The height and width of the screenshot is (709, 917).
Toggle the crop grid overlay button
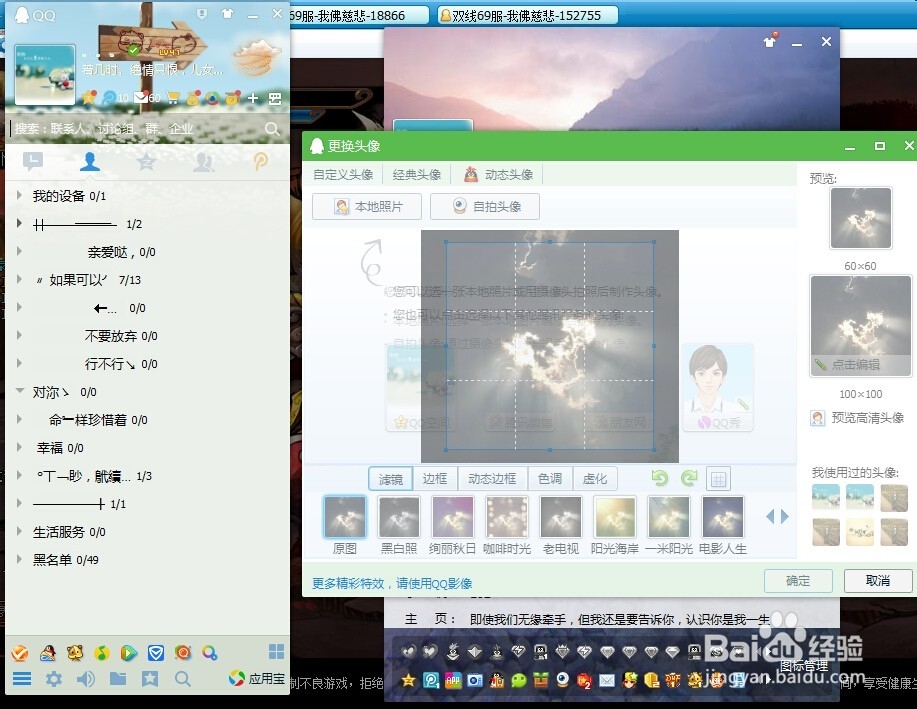[718, 479]
